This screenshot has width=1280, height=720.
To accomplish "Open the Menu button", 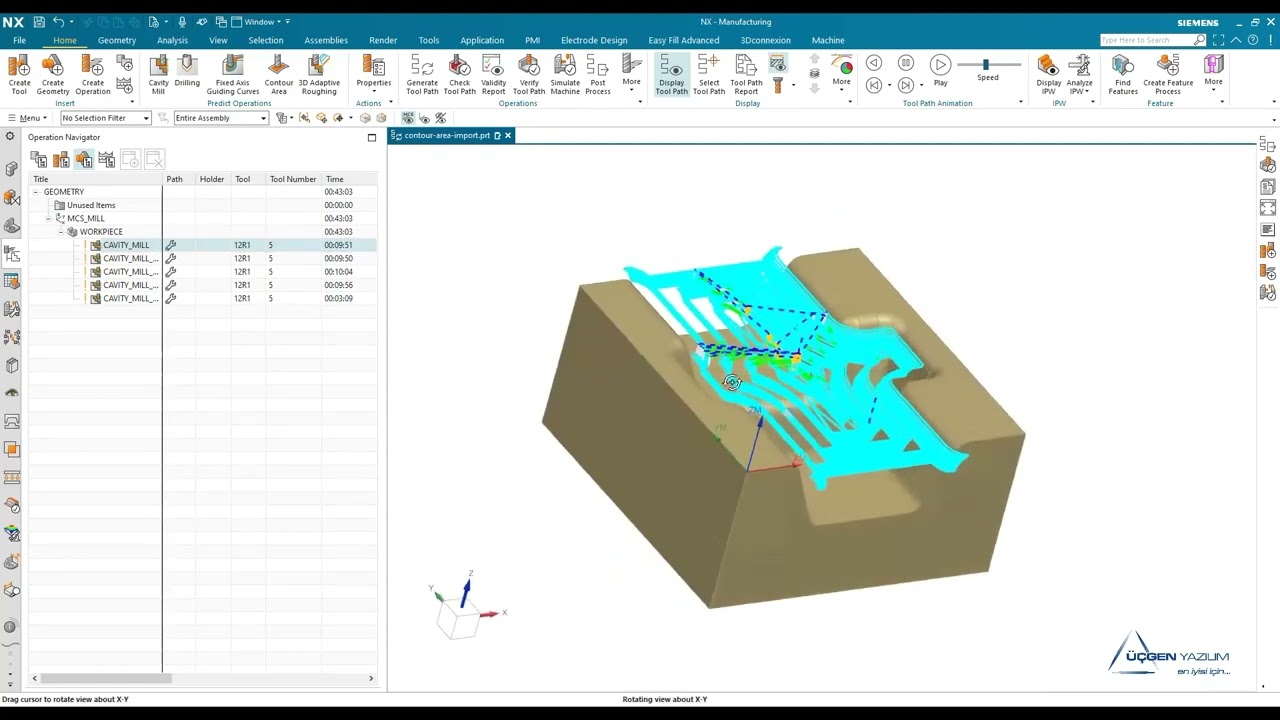I will point(26,118).
